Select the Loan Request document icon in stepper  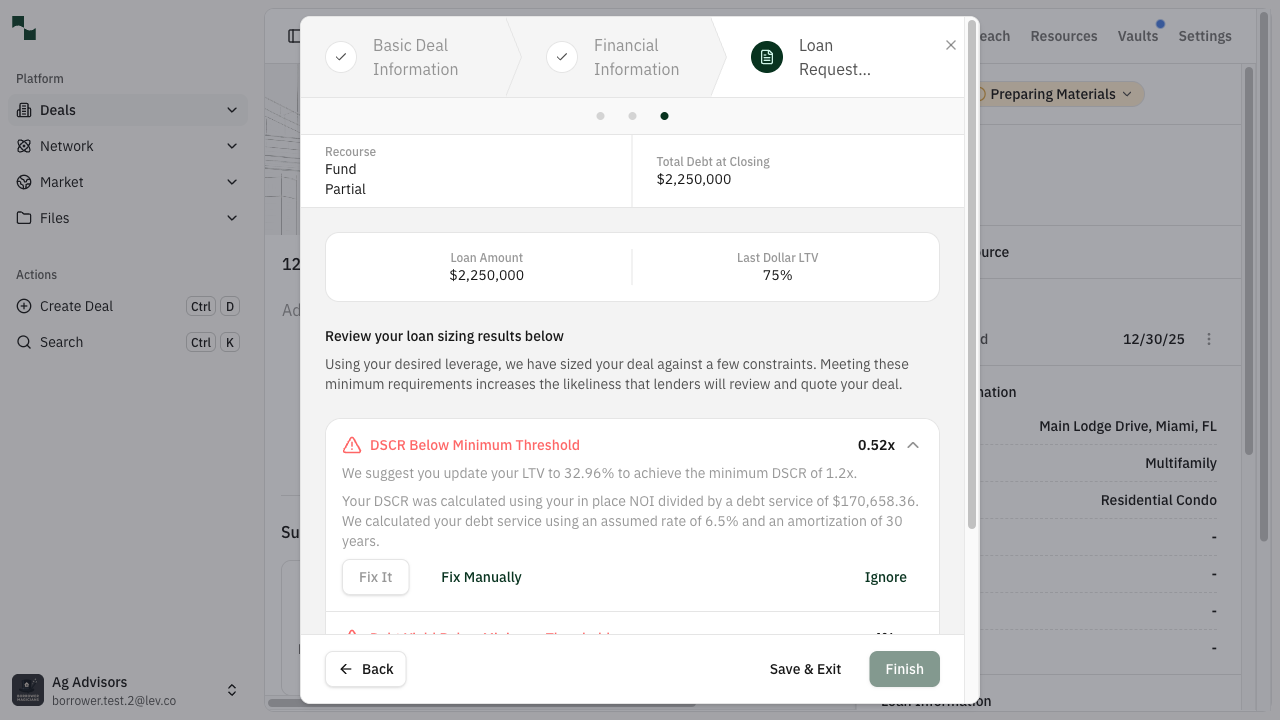pyautogui.click(x=767, y=57)
